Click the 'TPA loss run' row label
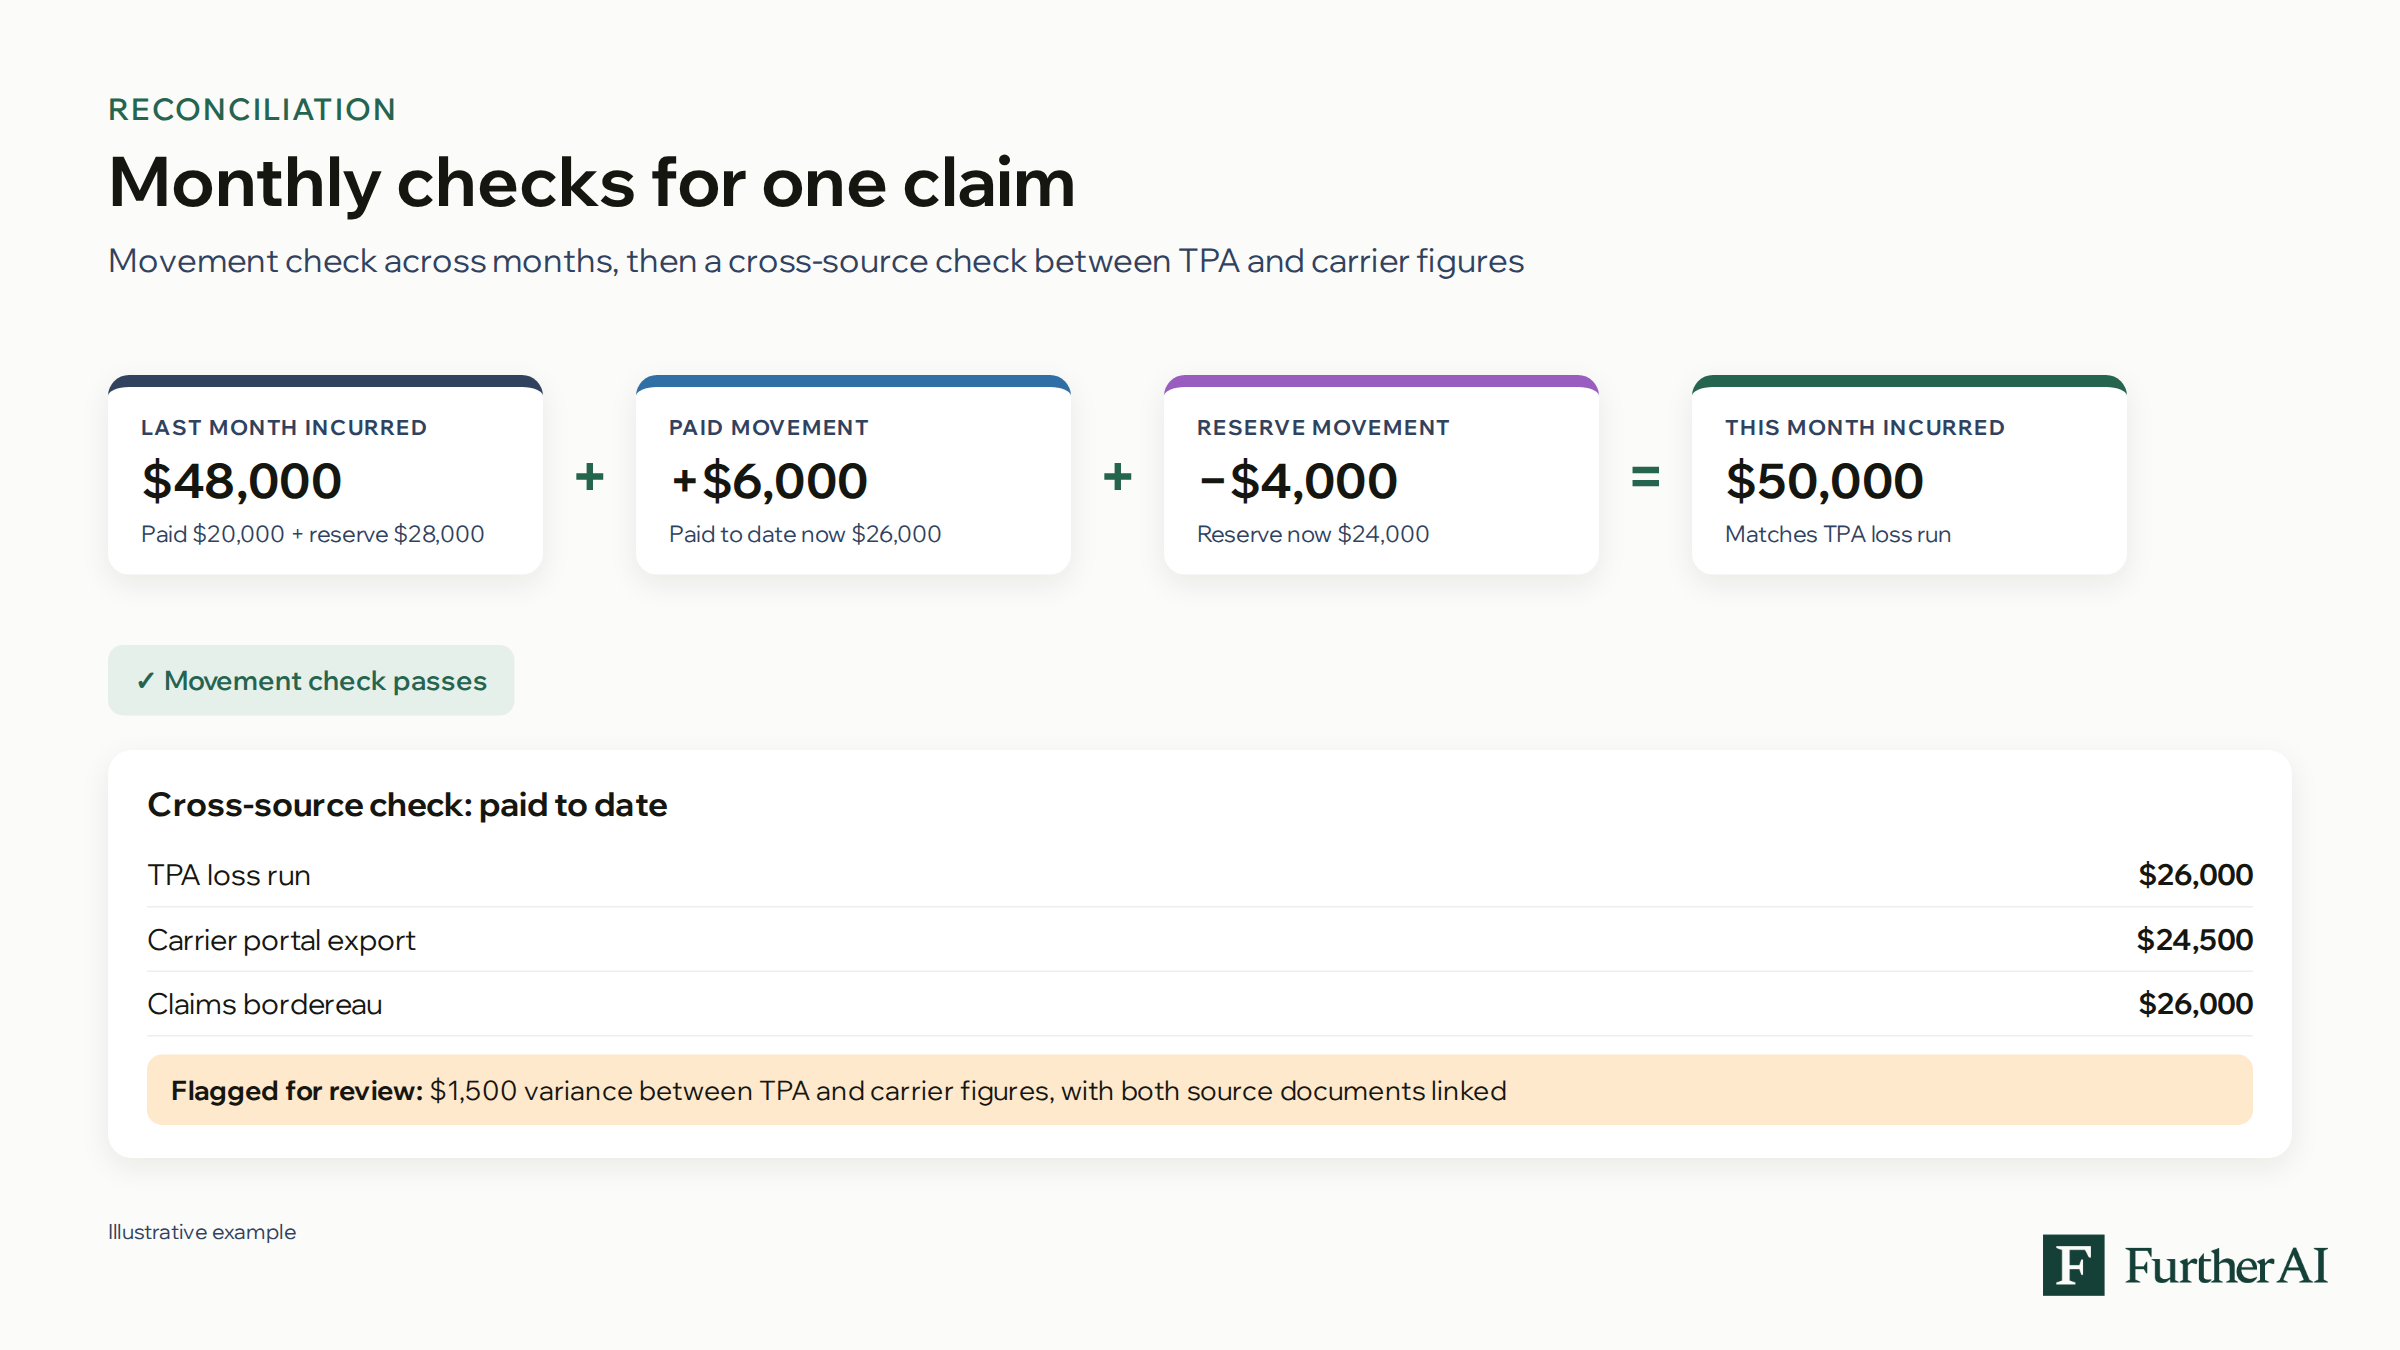The height and width of the screenshot is (1350, 2400). pyautogui.click(x=229, y=875)
